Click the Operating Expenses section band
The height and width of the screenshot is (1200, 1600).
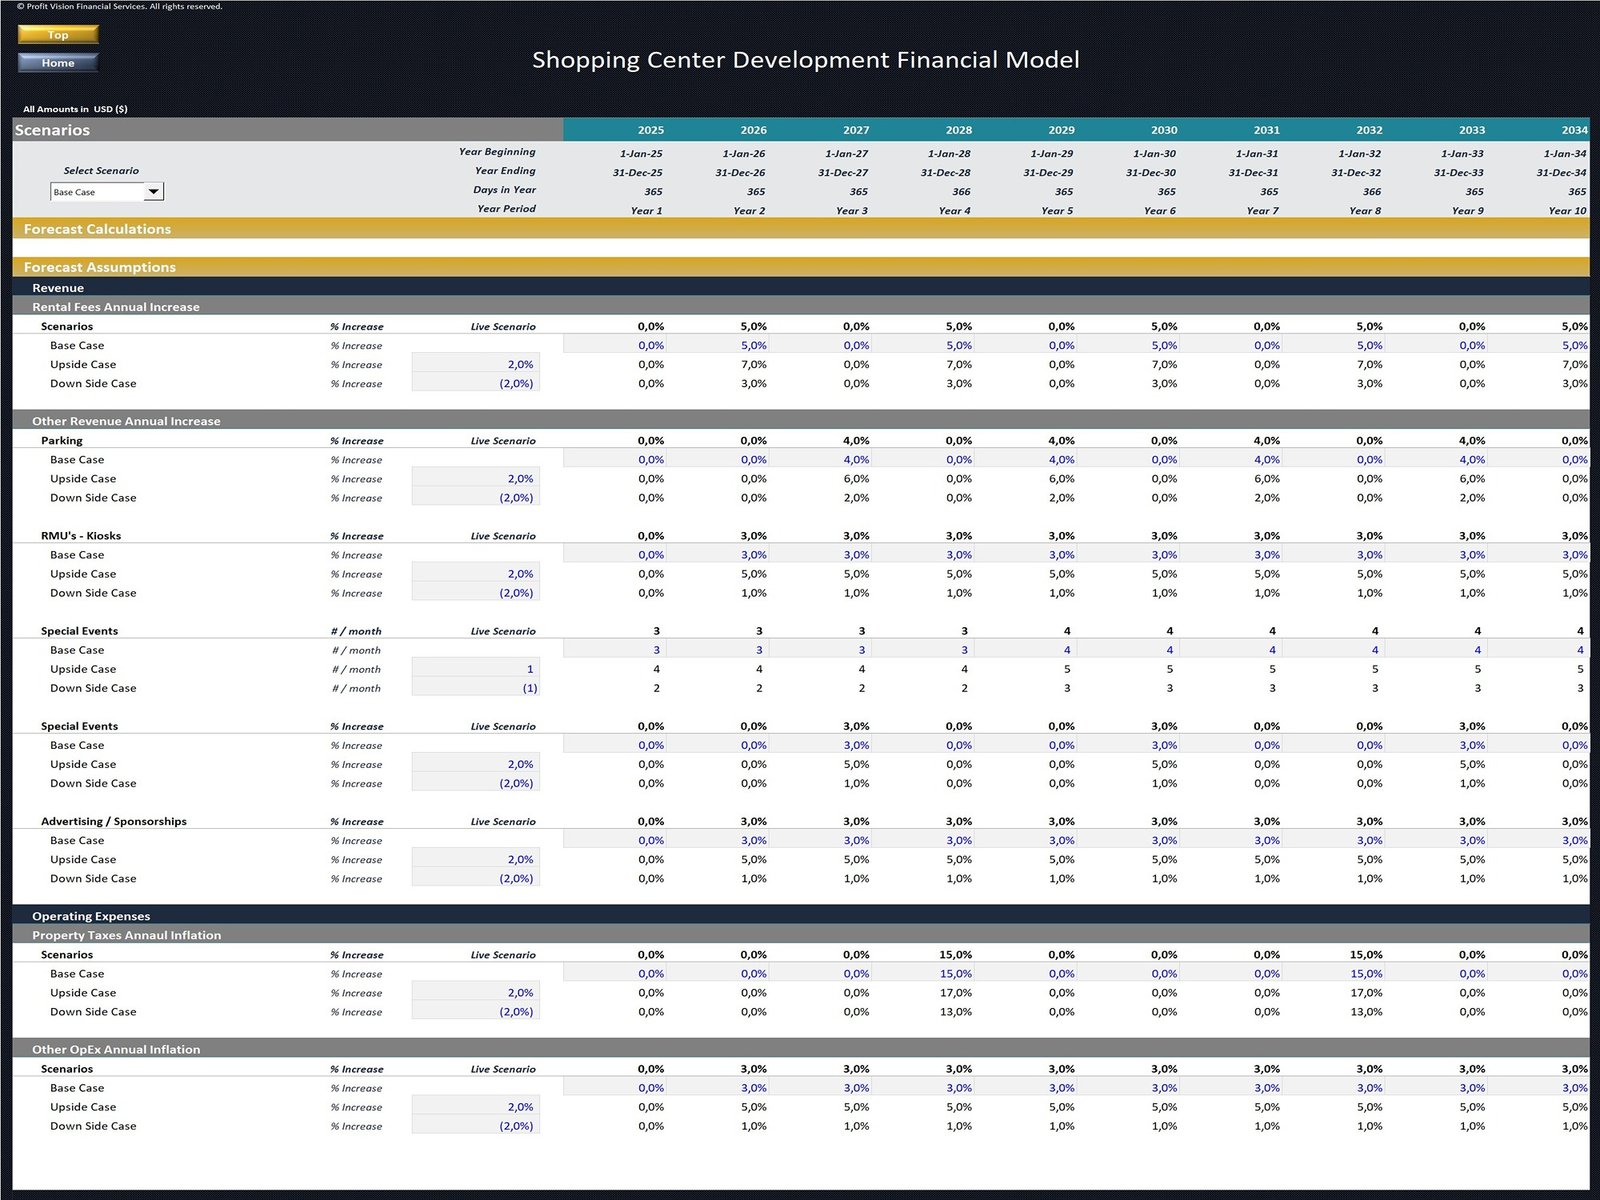(91, 916)
